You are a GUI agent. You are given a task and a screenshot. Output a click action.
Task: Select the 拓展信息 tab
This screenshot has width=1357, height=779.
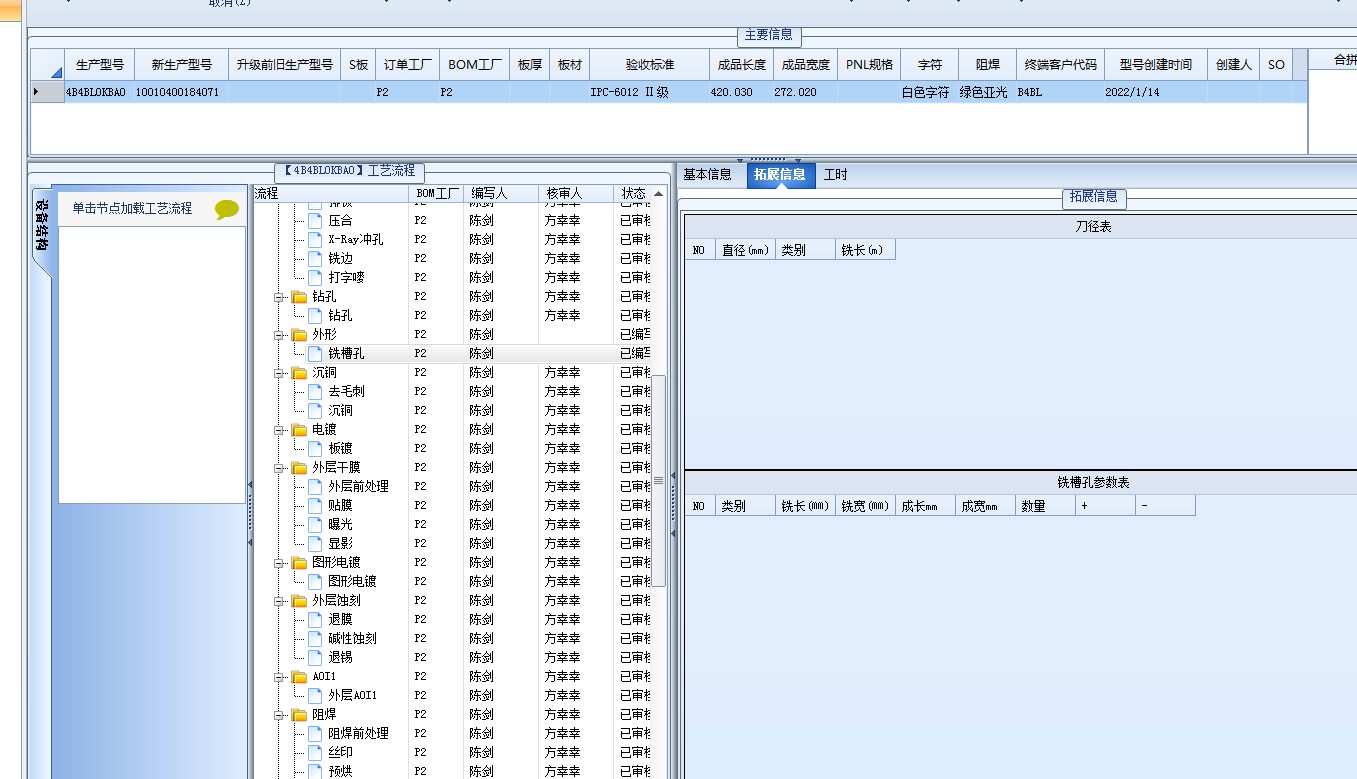(780, 175)
